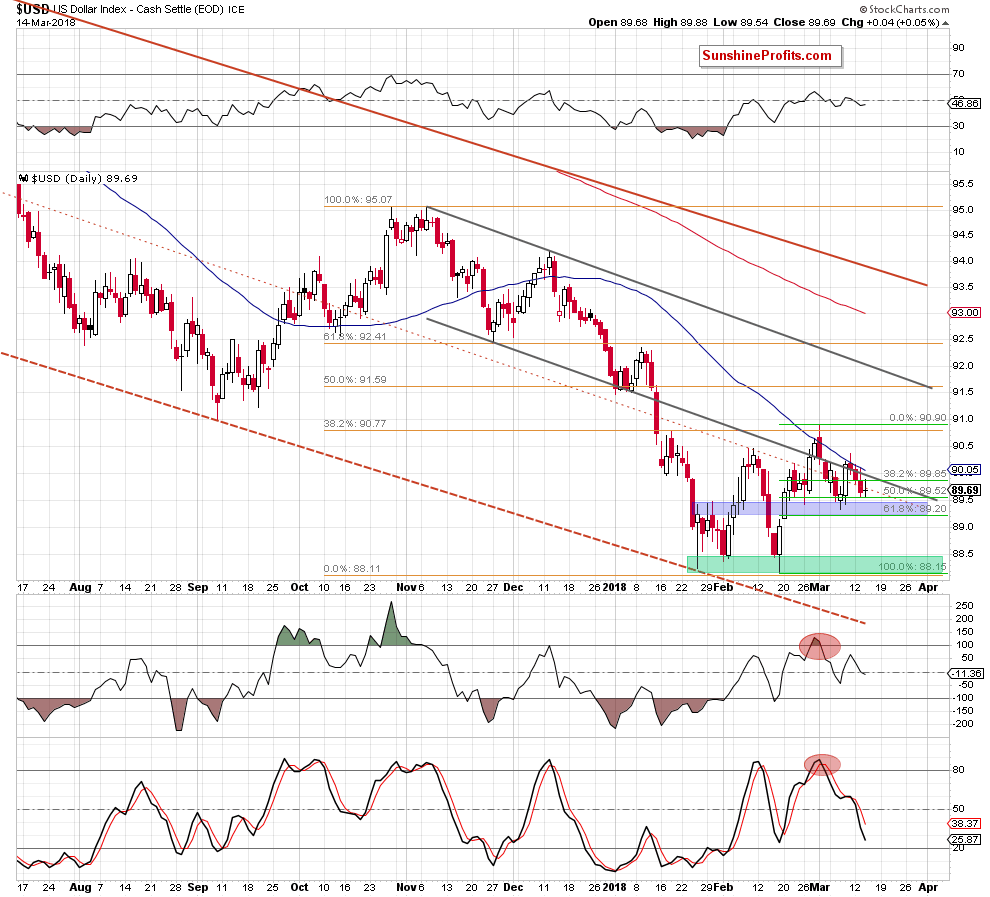The height and width of the screenshot is (897, 990).
Task: Click the $USD (Daily) 89.69 legend text
Action: point(85,179)
